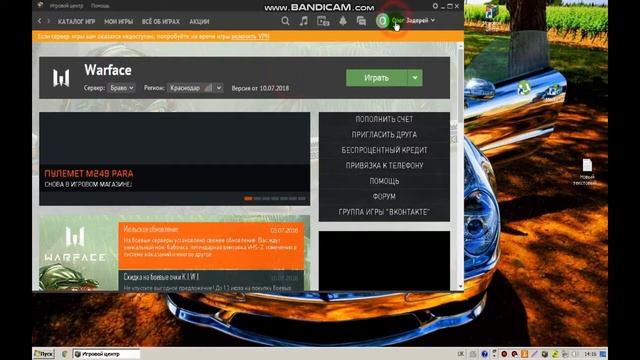The image size is (640, 360).
Task: Go forward with the right arrow
Action: tap(49, 21)
